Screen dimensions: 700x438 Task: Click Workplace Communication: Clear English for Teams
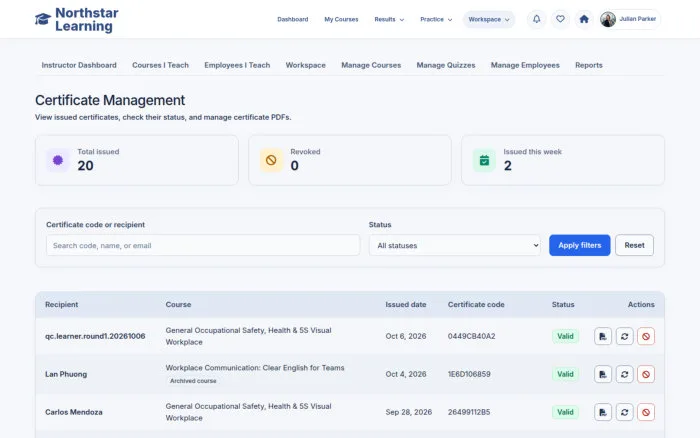click(255, 368)
